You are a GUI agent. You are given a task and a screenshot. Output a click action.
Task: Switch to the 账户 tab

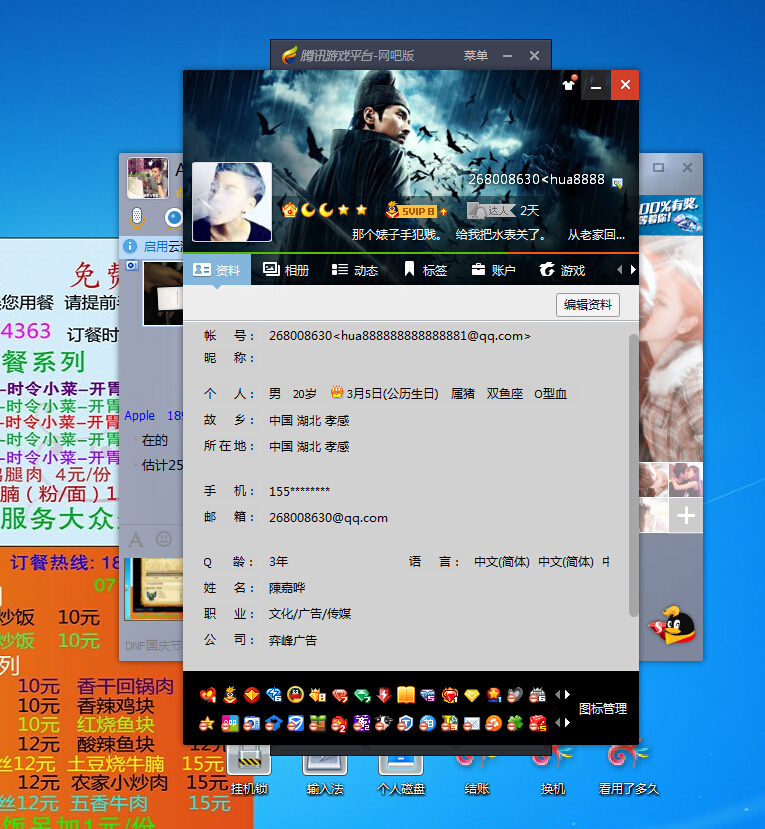(x=493, y=270)
